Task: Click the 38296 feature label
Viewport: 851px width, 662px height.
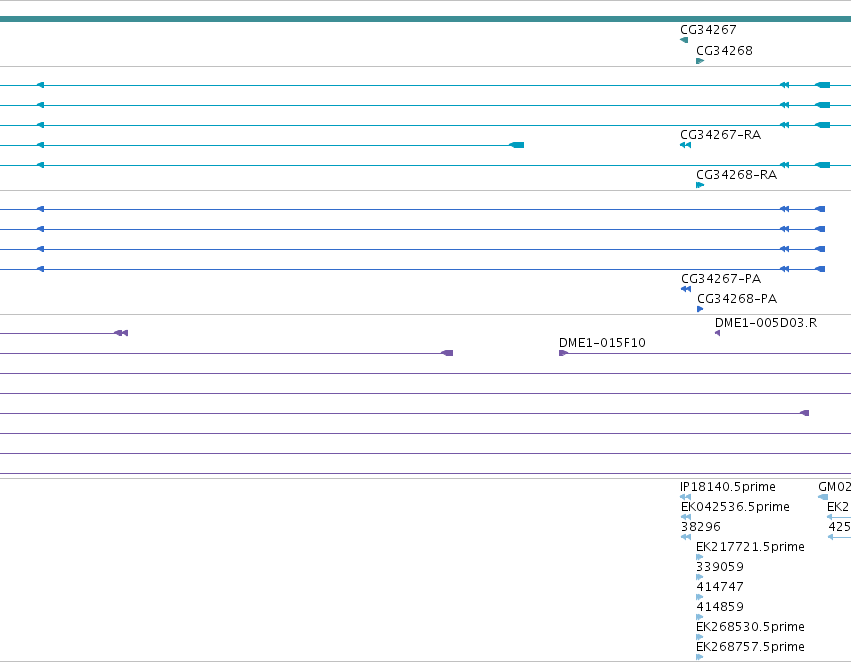Action: [x=701, y=527]
